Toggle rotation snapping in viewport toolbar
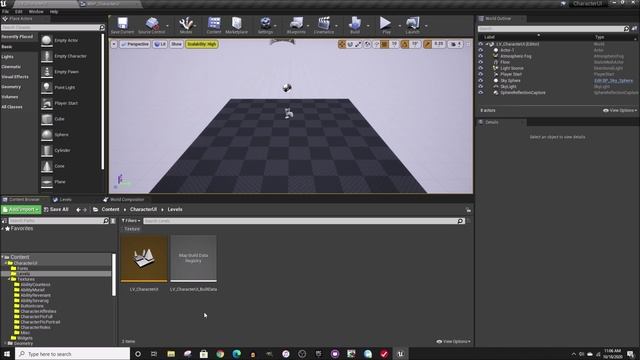The height and width of the screenshot is (360, 640). (404, 44)
